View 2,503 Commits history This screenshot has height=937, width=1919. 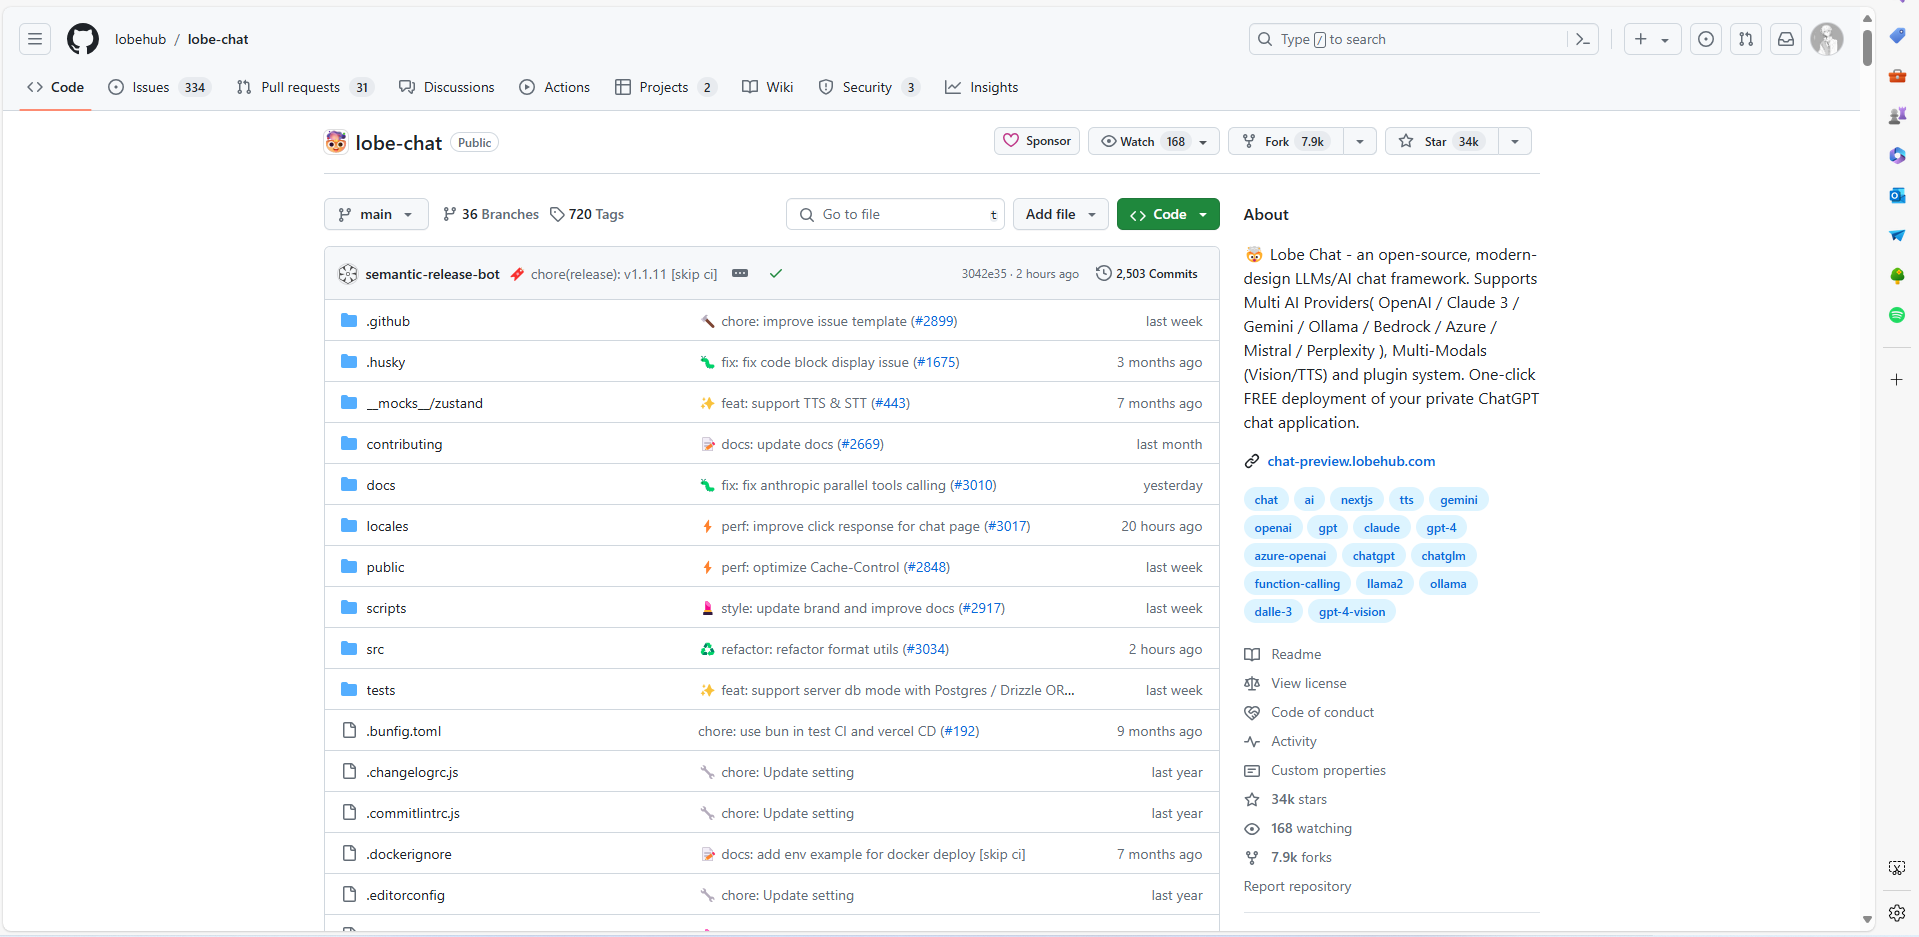1147,273
